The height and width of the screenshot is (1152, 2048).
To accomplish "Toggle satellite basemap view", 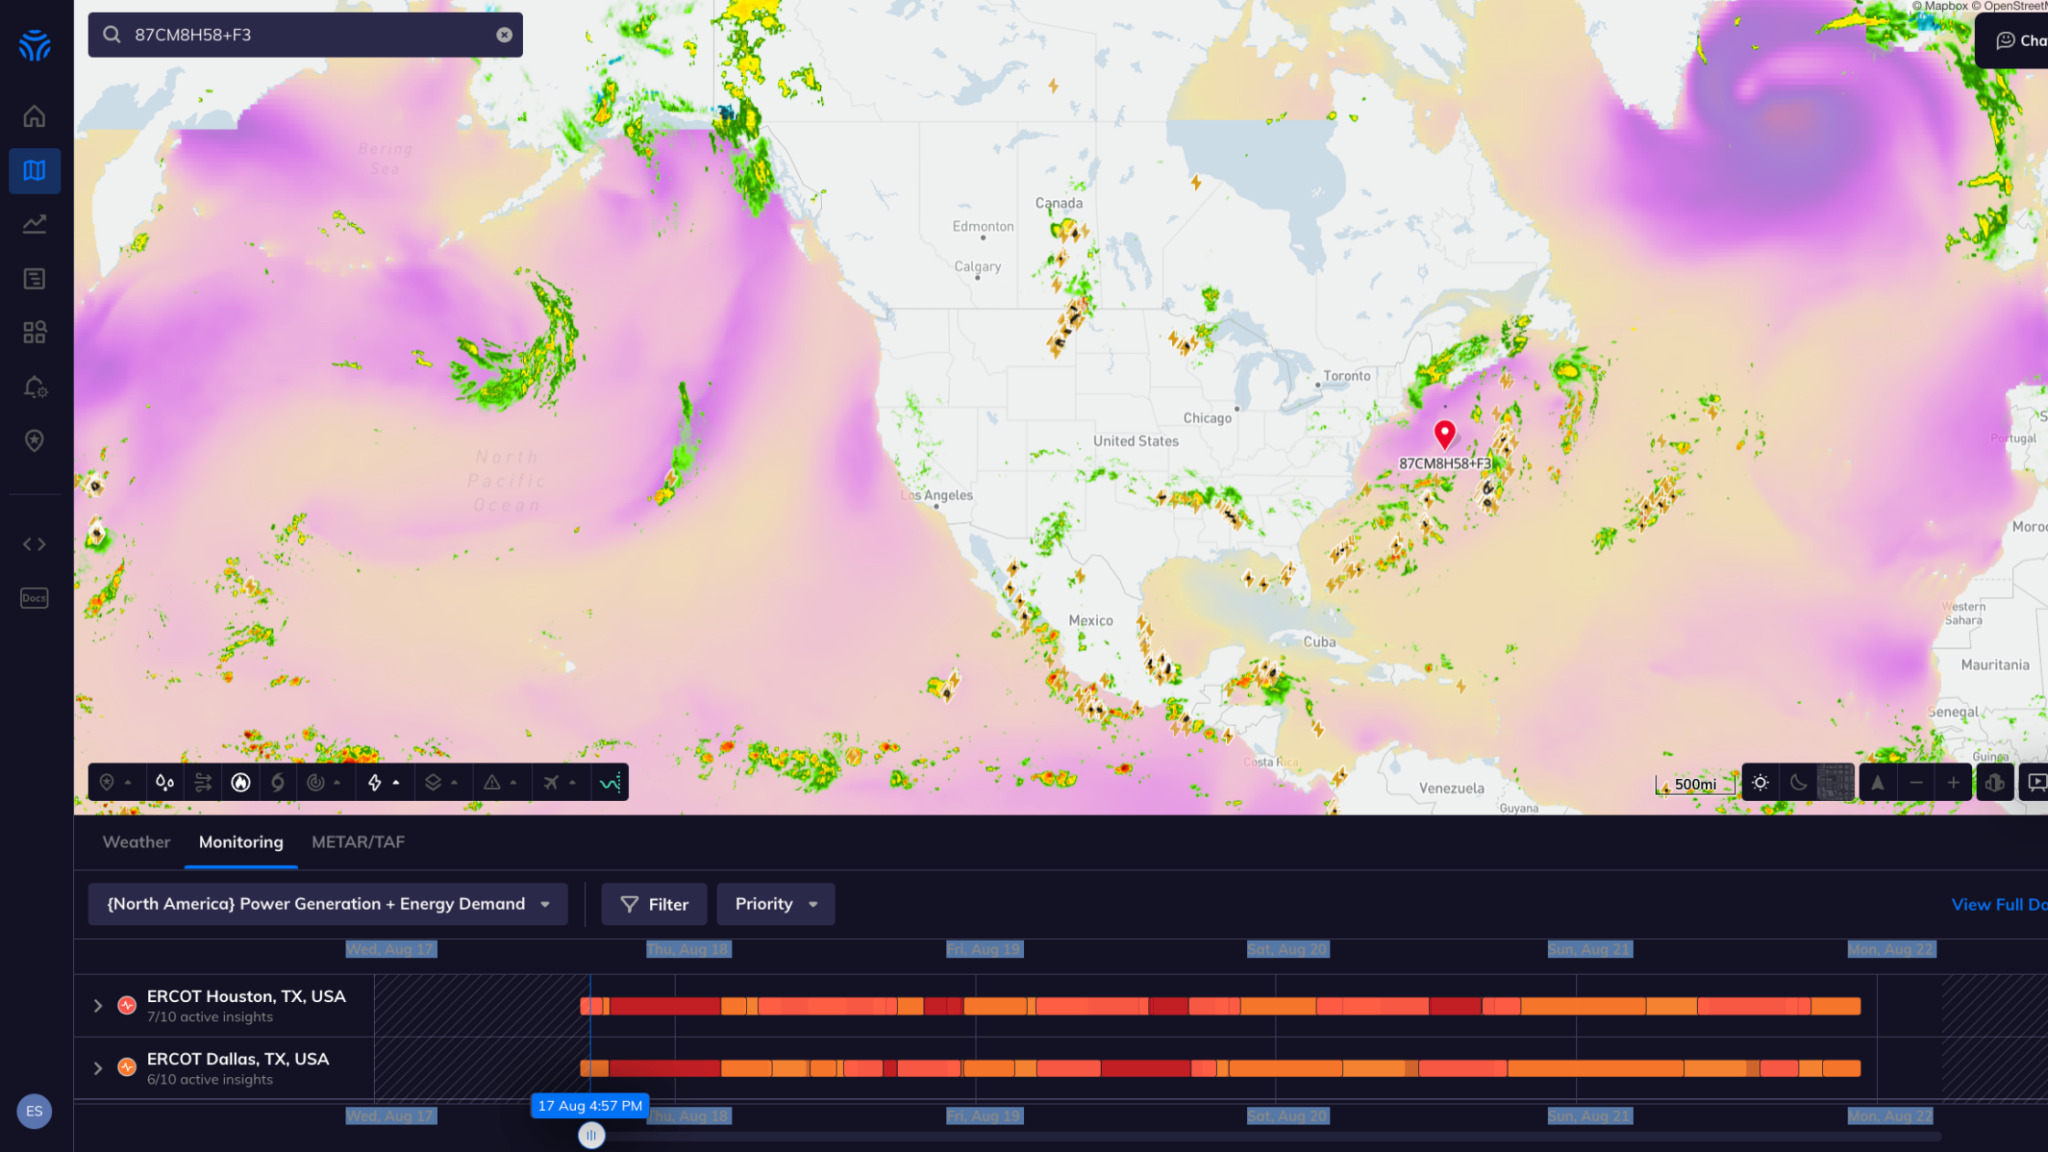I will [x=1837, y=782].
